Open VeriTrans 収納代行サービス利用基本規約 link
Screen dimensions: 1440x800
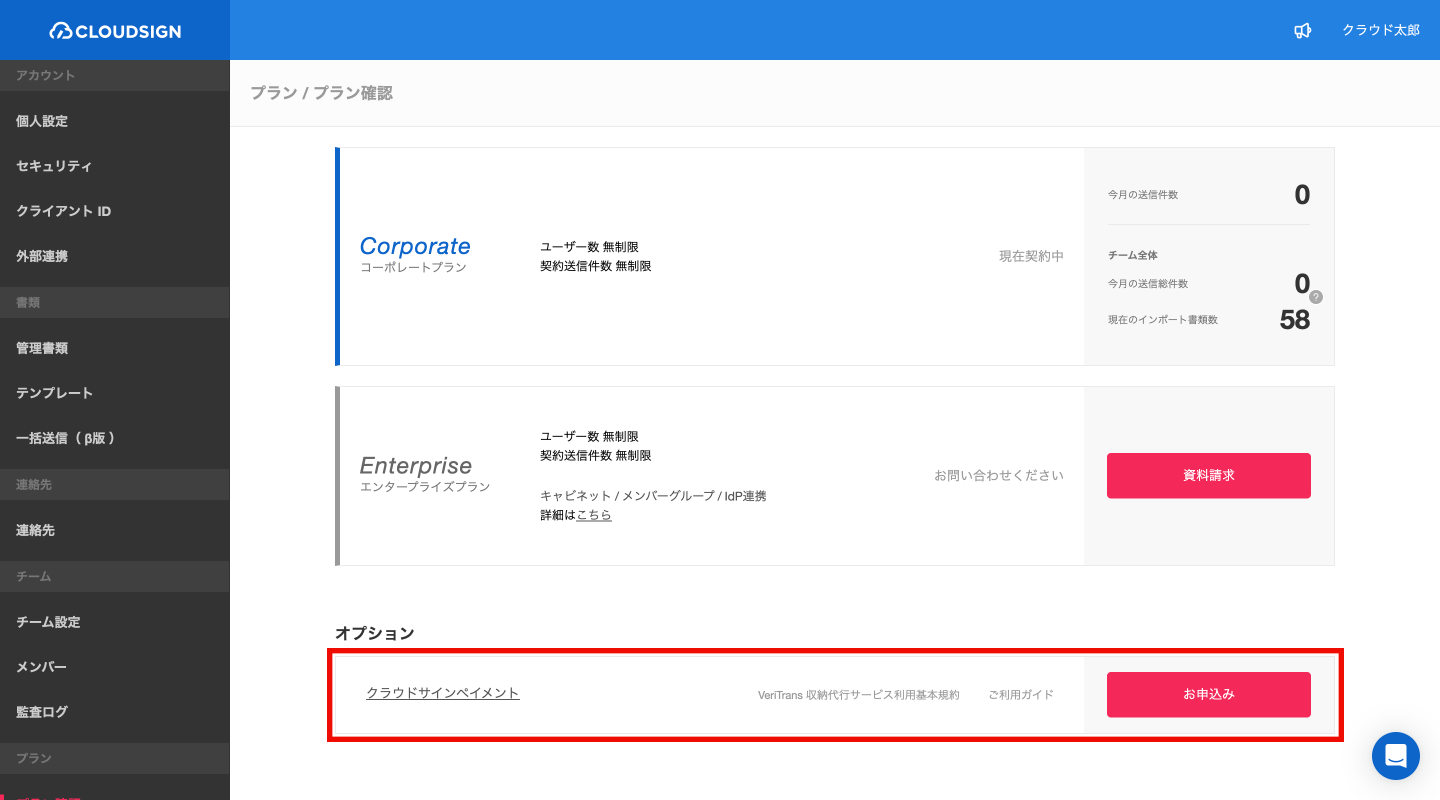coord(858,695)
